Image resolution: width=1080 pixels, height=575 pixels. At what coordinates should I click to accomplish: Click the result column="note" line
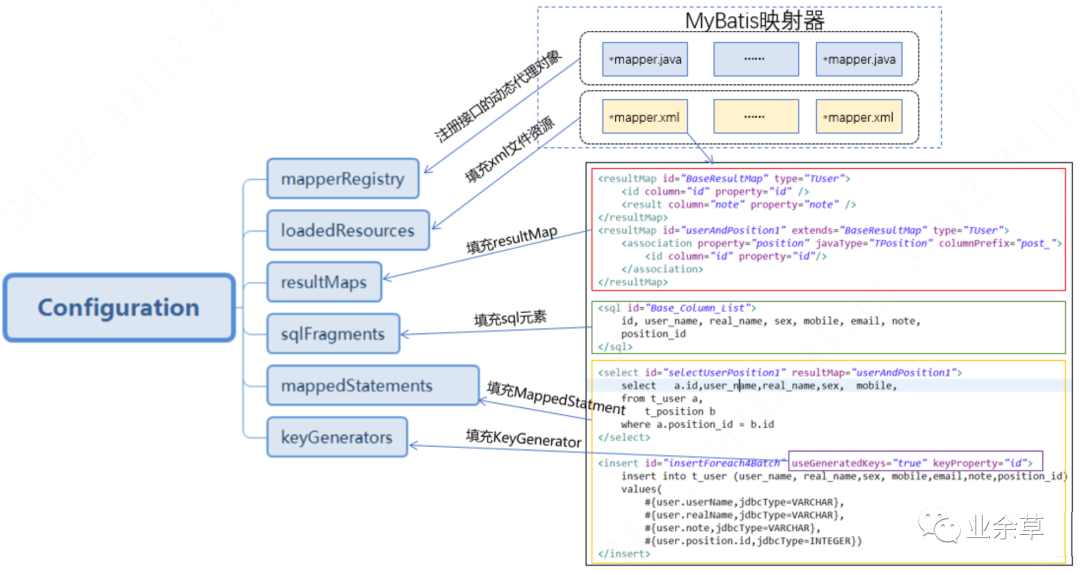point(738,205)
